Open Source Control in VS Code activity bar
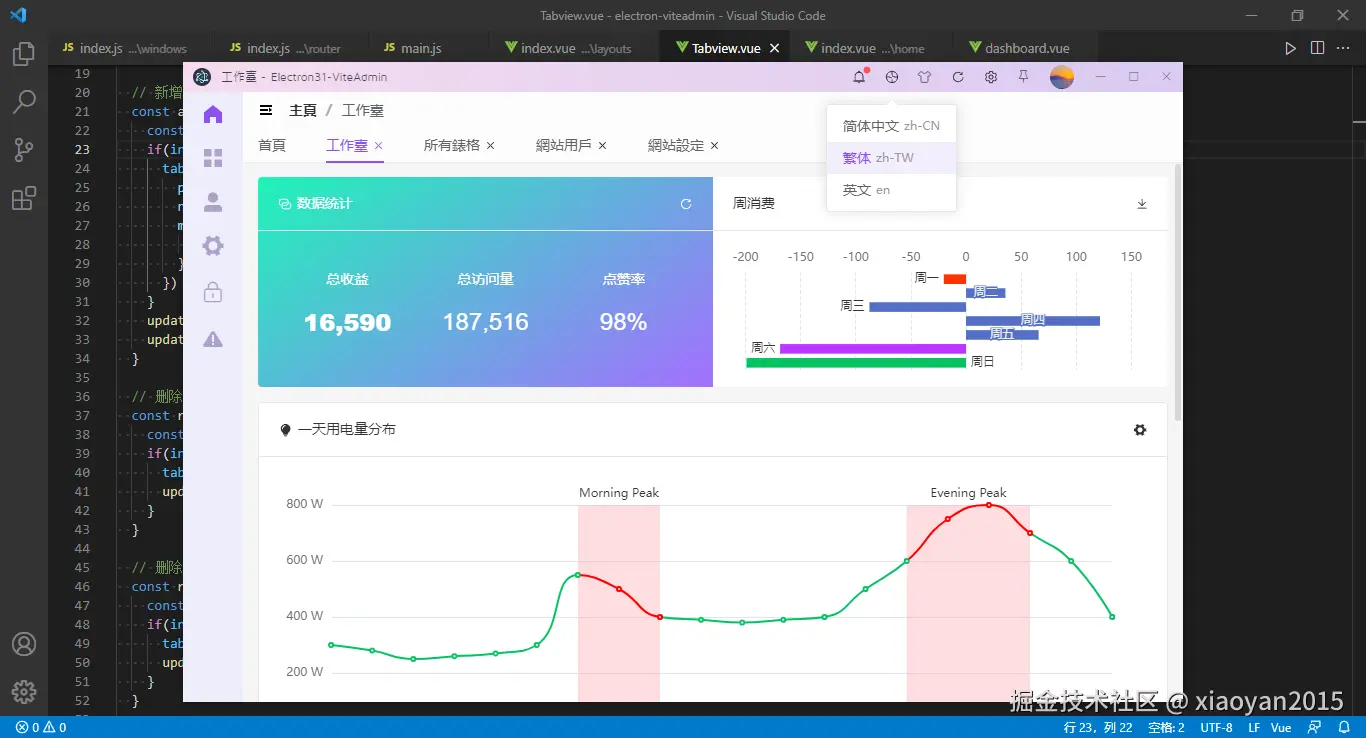1366x738 pixels. point(23,149)
